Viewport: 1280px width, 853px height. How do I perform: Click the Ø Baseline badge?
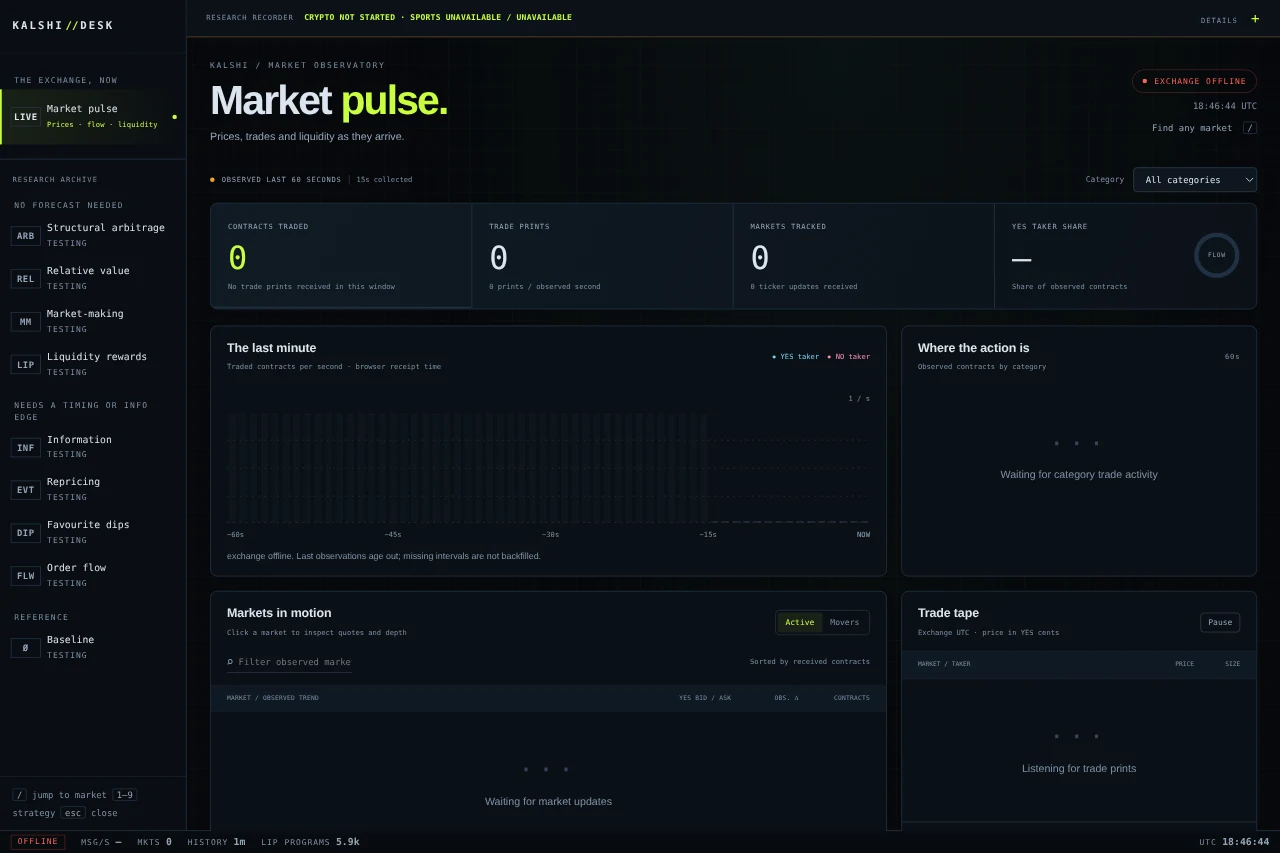pos(26,648)
